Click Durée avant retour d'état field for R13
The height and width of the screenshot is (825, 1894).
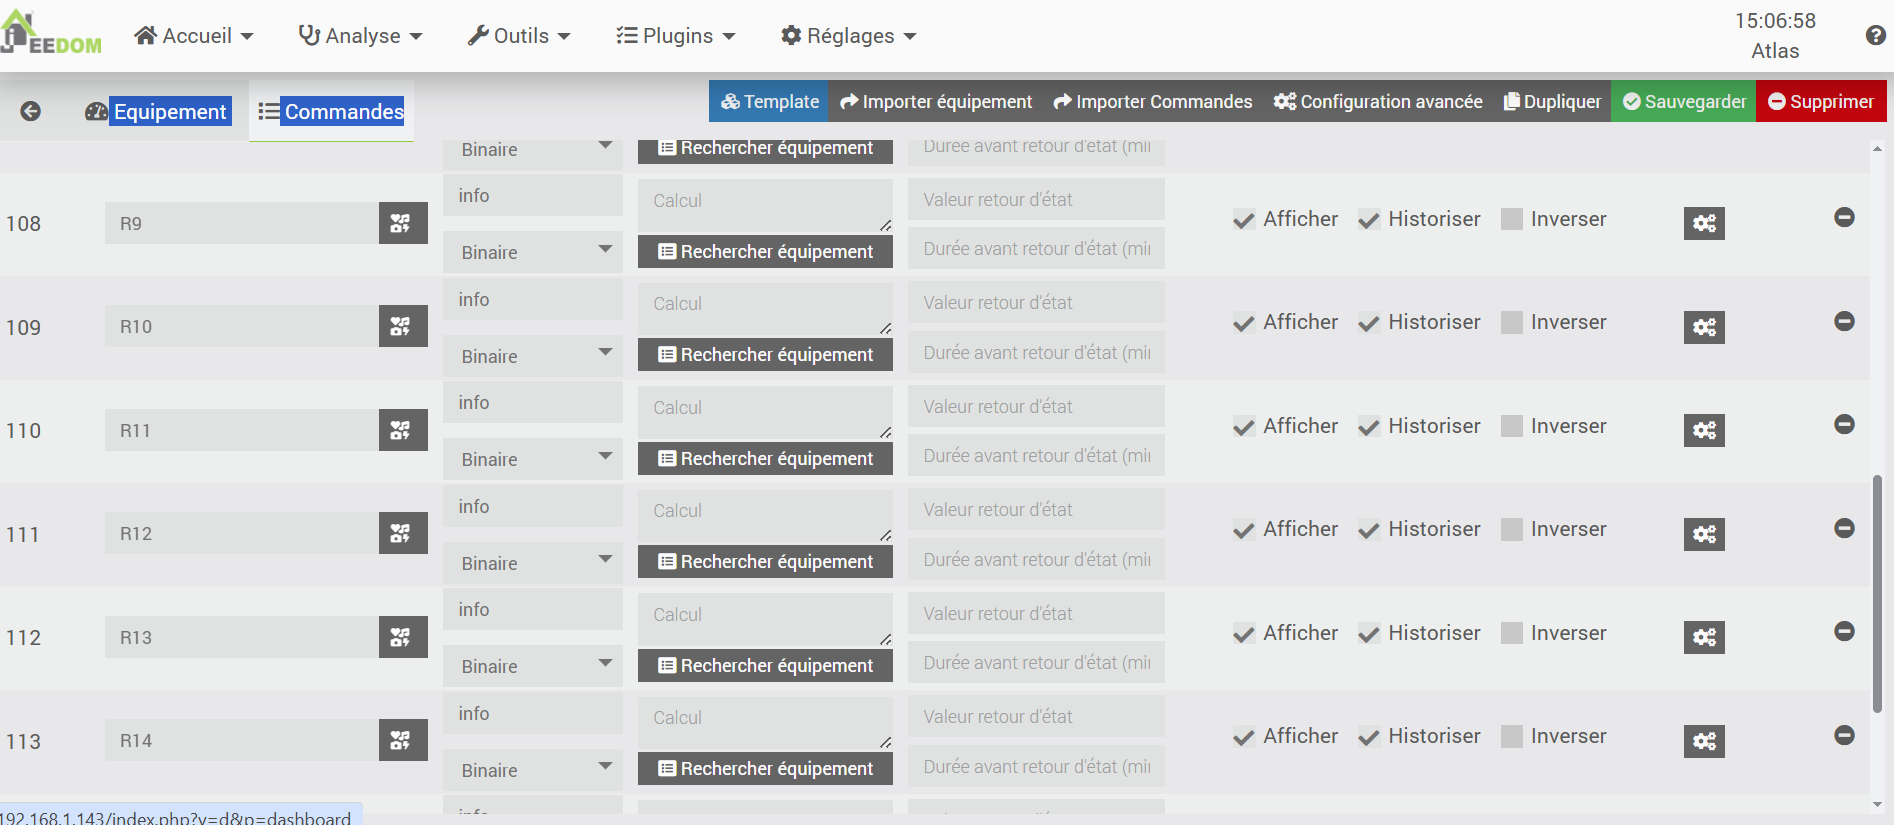1036,663
